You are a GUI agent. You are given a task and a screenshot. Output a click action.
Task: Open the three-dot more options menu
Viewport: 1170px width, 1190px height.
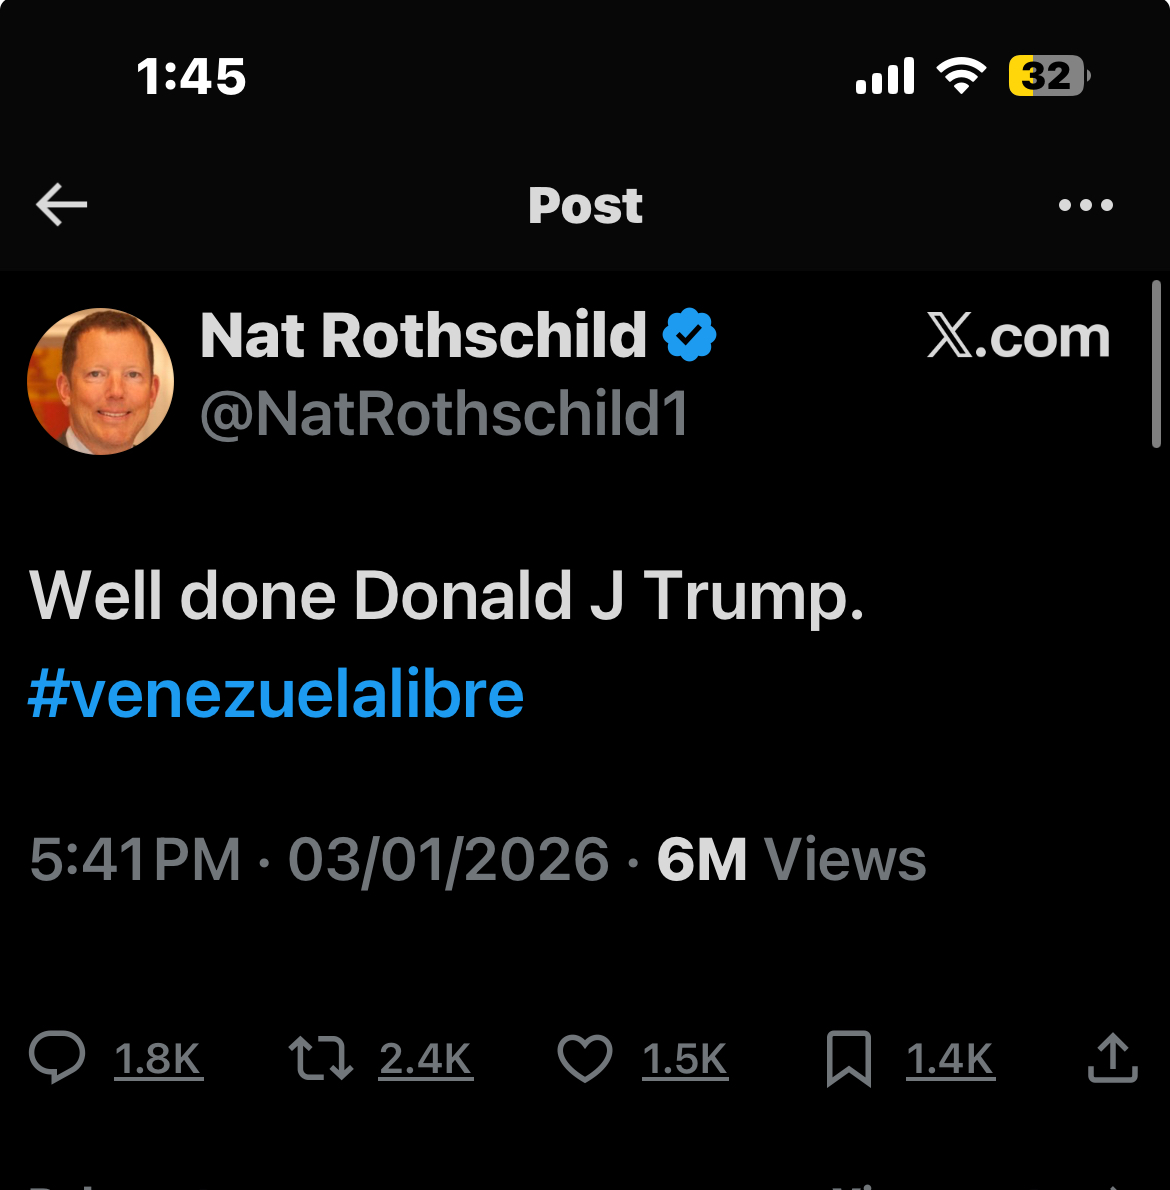pos(1085,205)
